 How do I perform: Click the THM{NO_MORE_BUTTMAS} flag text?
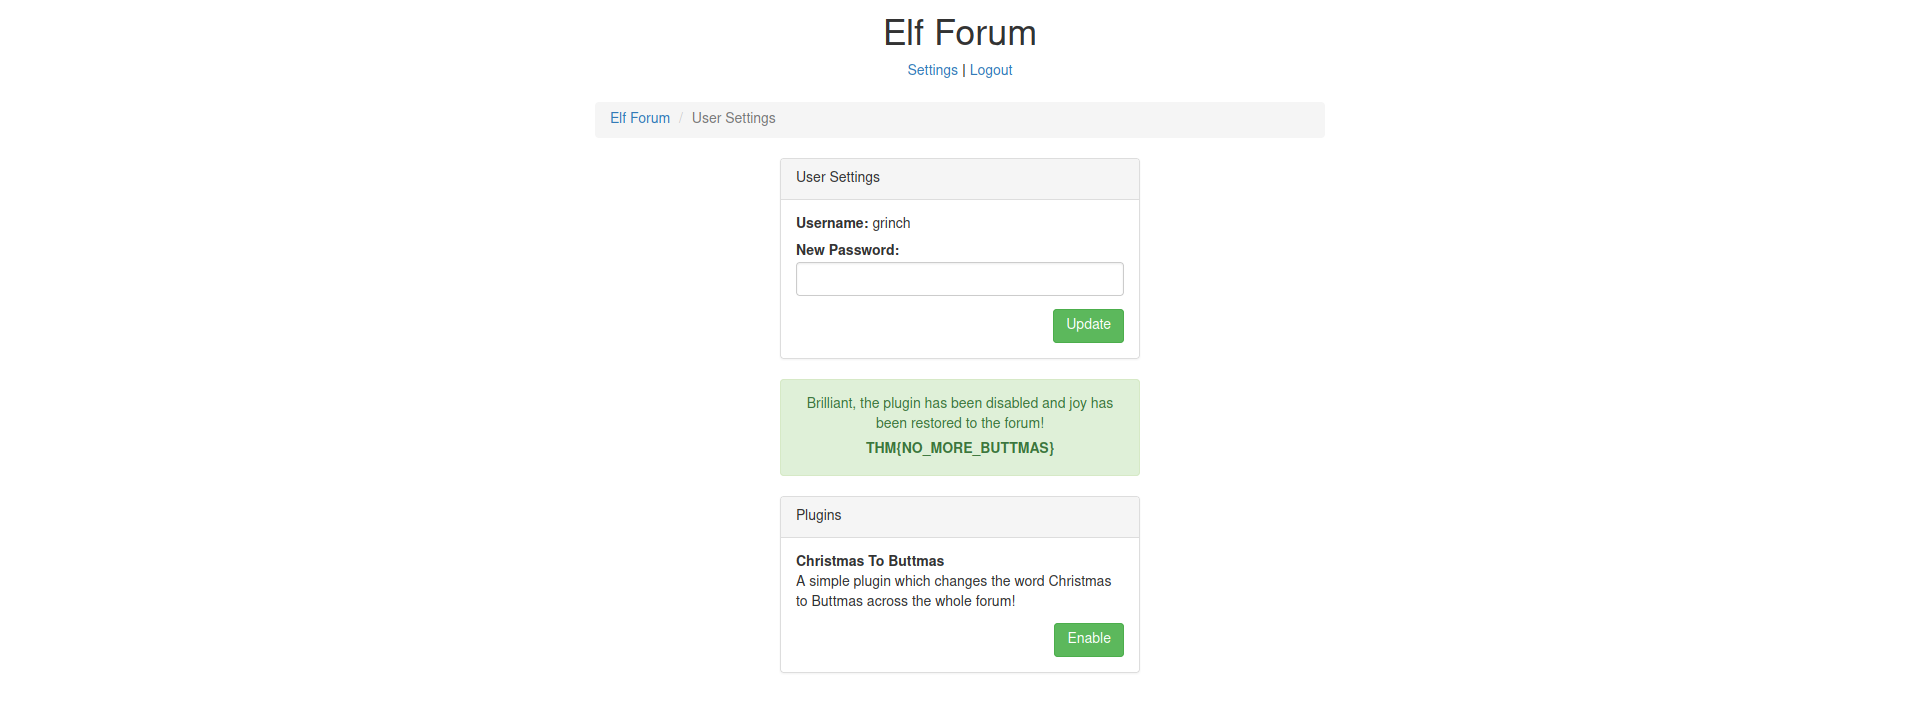(959, 448)
